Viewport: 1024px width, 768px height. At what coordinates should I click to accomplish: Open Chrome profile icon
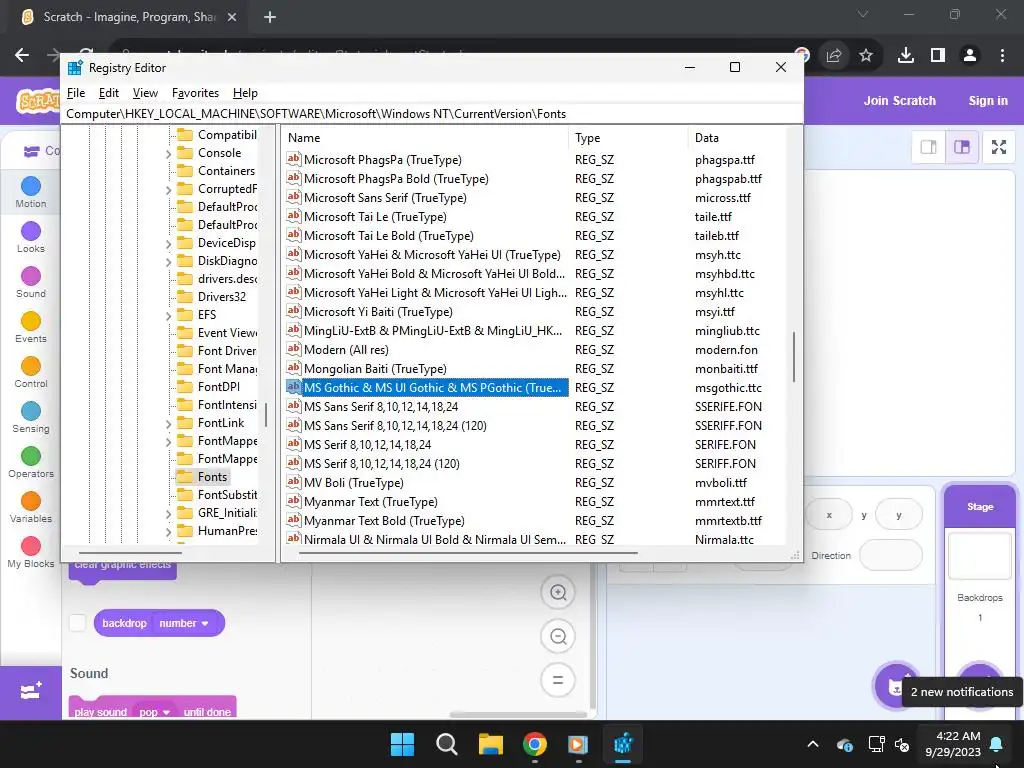pos(970,56)
